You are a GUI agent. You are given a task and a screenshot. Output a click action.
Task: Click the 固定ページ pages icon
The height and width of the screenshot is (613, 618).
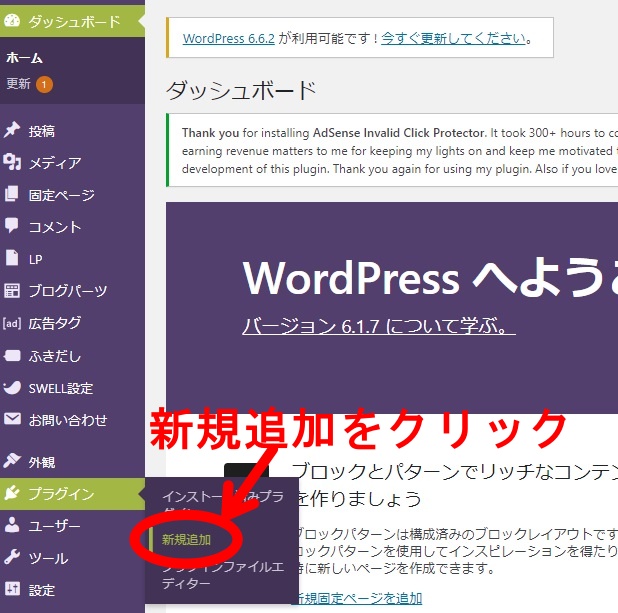tap(13, 195)
